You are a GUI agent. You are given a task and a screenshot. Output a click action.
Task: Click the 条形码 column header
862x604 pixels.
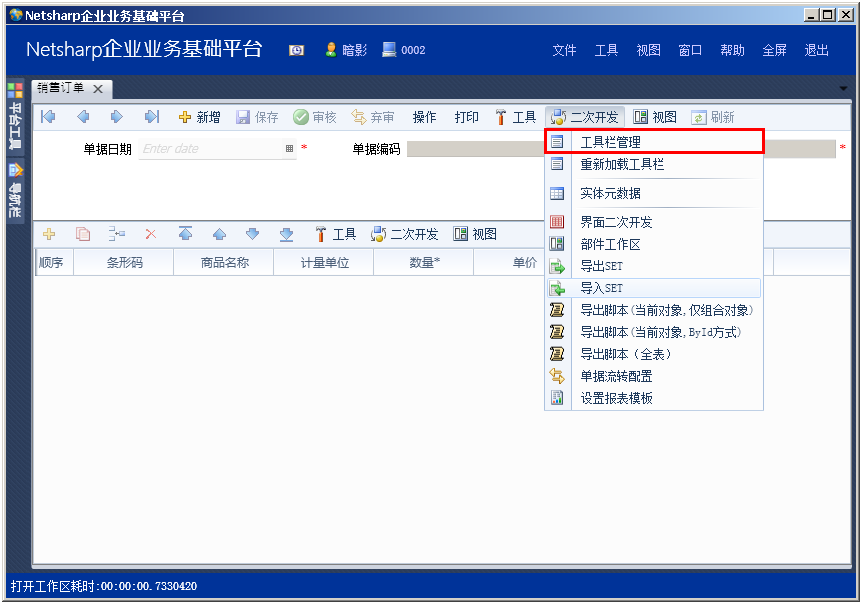pyautogui.click(x=124, y=262)
